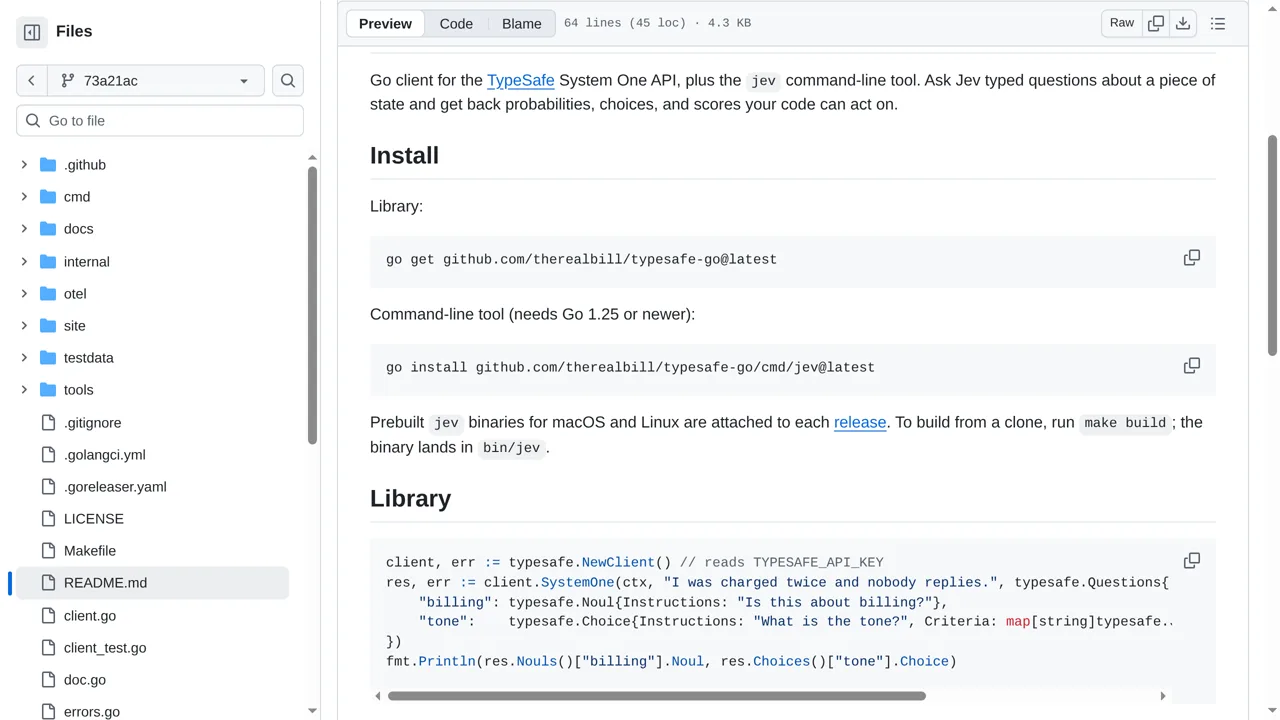Switch to the Blame tab

tap(521, 24)
